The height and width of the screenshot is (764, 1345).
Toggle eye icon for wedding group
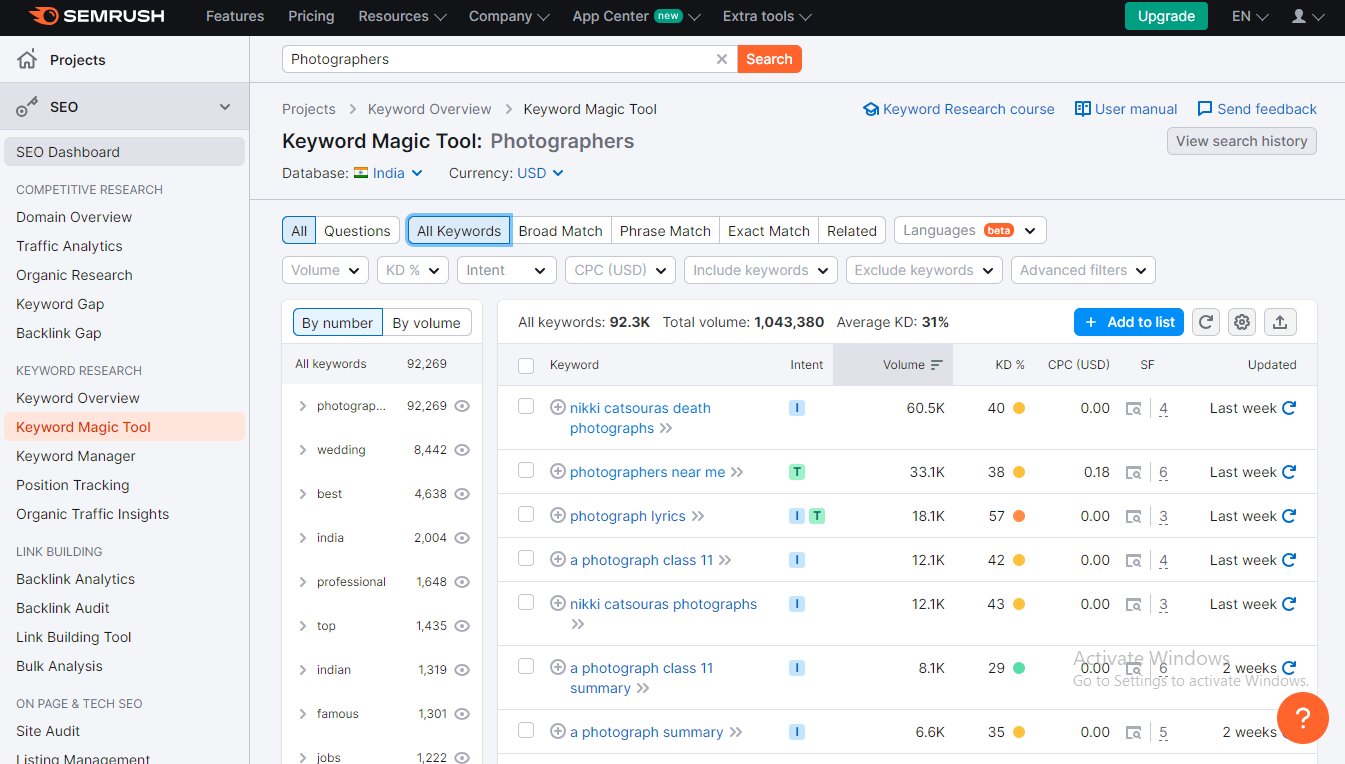point(462,450)
